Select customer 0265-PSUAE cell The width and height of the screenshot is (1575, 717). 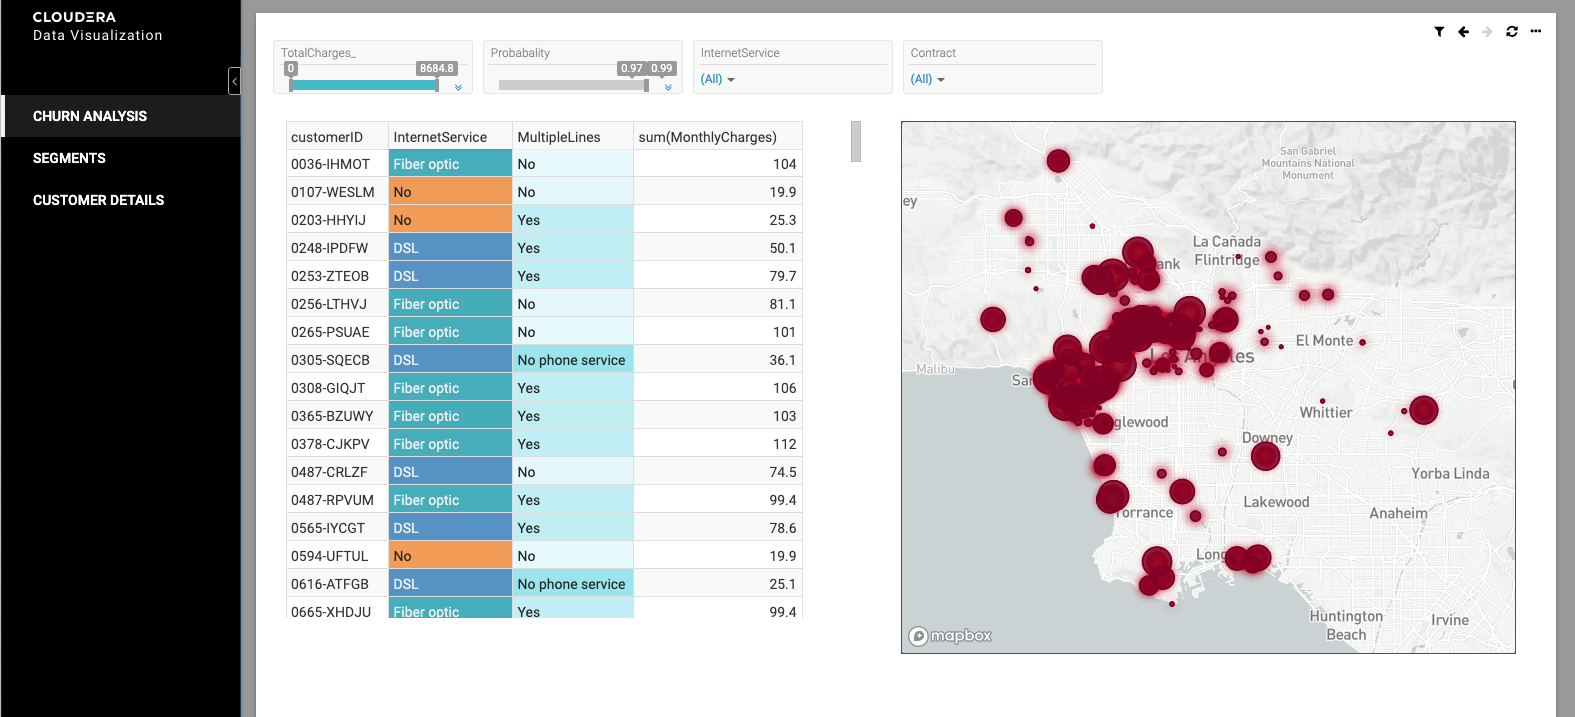click(x=337, y=332)
